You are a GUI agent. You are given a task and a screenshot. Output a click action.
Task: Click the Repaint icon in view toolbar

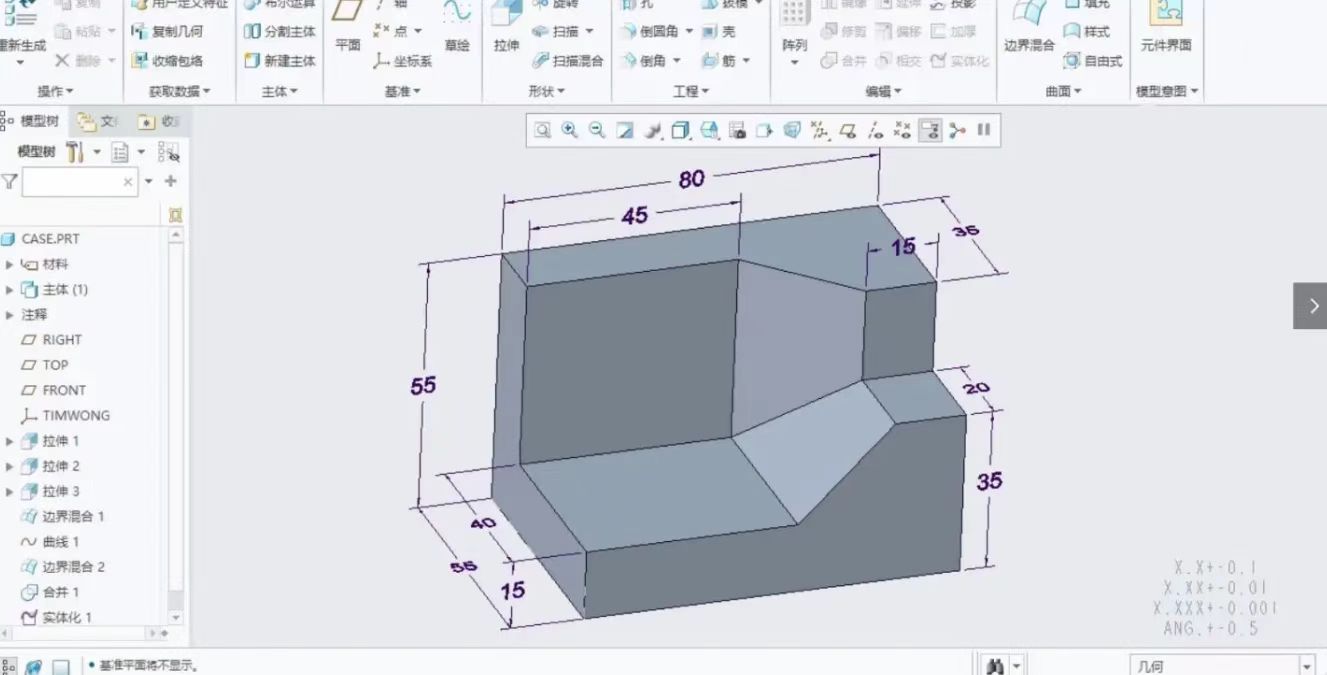[625, 130]
